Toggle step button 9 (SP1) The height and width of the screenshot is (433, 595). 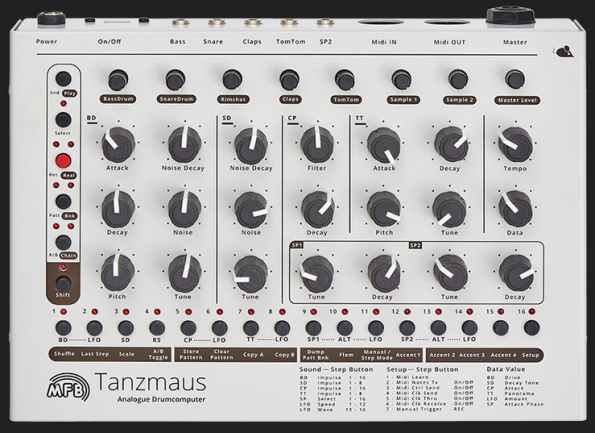point(313,328)
